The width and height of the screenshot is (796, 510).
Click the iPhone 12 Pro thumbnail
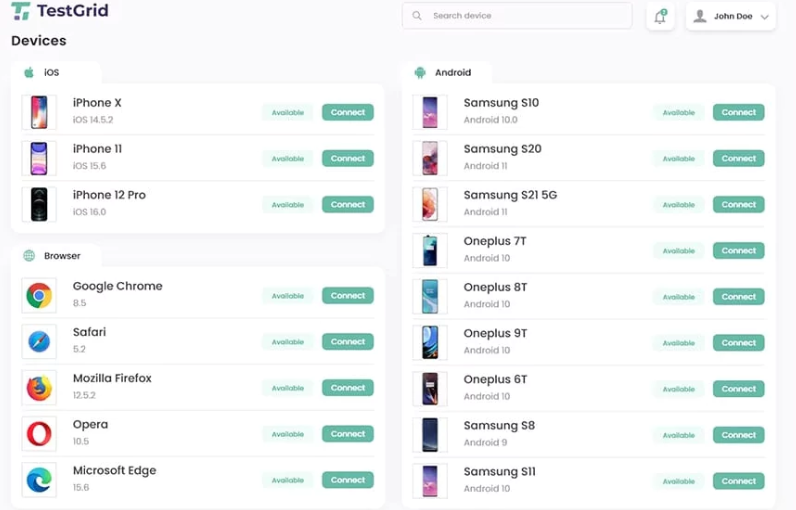pyautogui.click(x=39, y=205)
